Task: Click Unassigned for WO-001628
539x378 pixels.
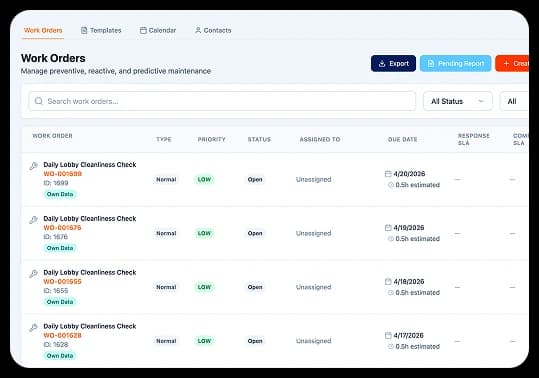Action: point(314,341)
